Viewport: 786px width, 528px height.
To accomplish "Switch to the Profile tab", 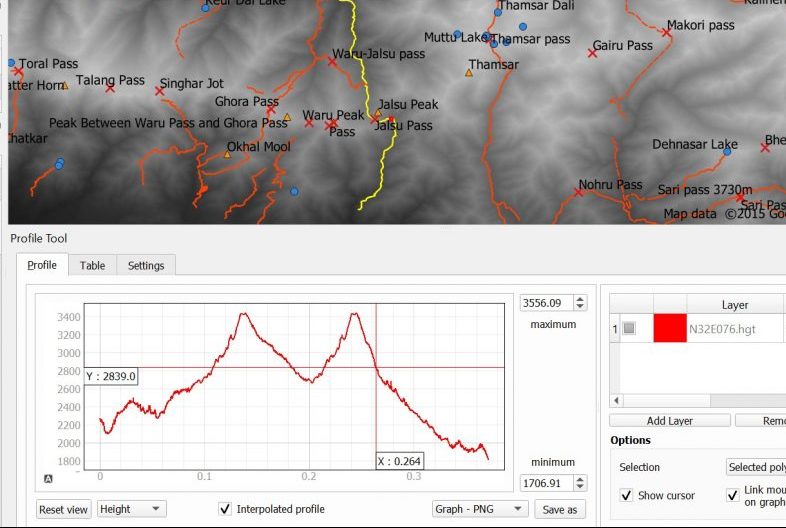I will (42, 265).
